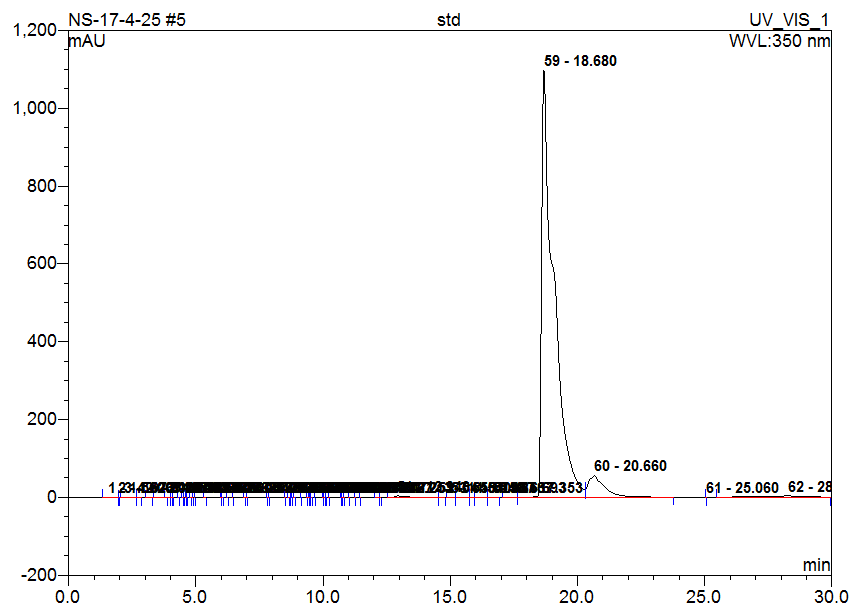Screen dimensions: 859x616
Task: Click the peak label 59 - 18.680
Action: (580, 61)
